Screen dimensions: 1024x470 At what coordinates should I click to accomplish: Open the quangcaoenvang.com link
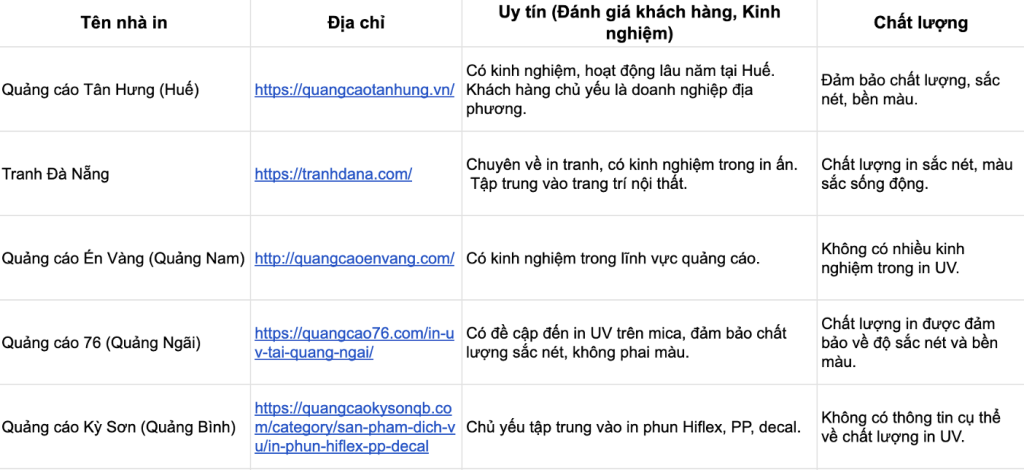coord(355,258)
